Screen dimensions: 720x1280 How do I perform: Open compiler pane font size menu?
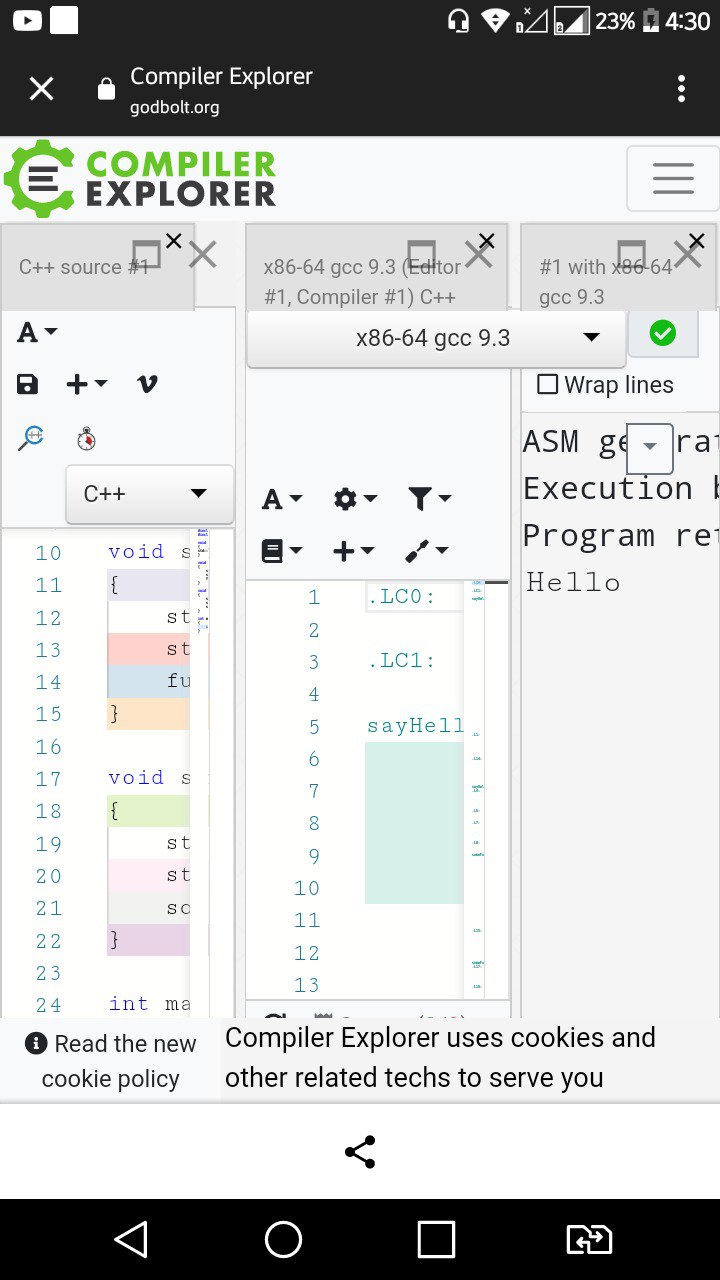(282, 499)
